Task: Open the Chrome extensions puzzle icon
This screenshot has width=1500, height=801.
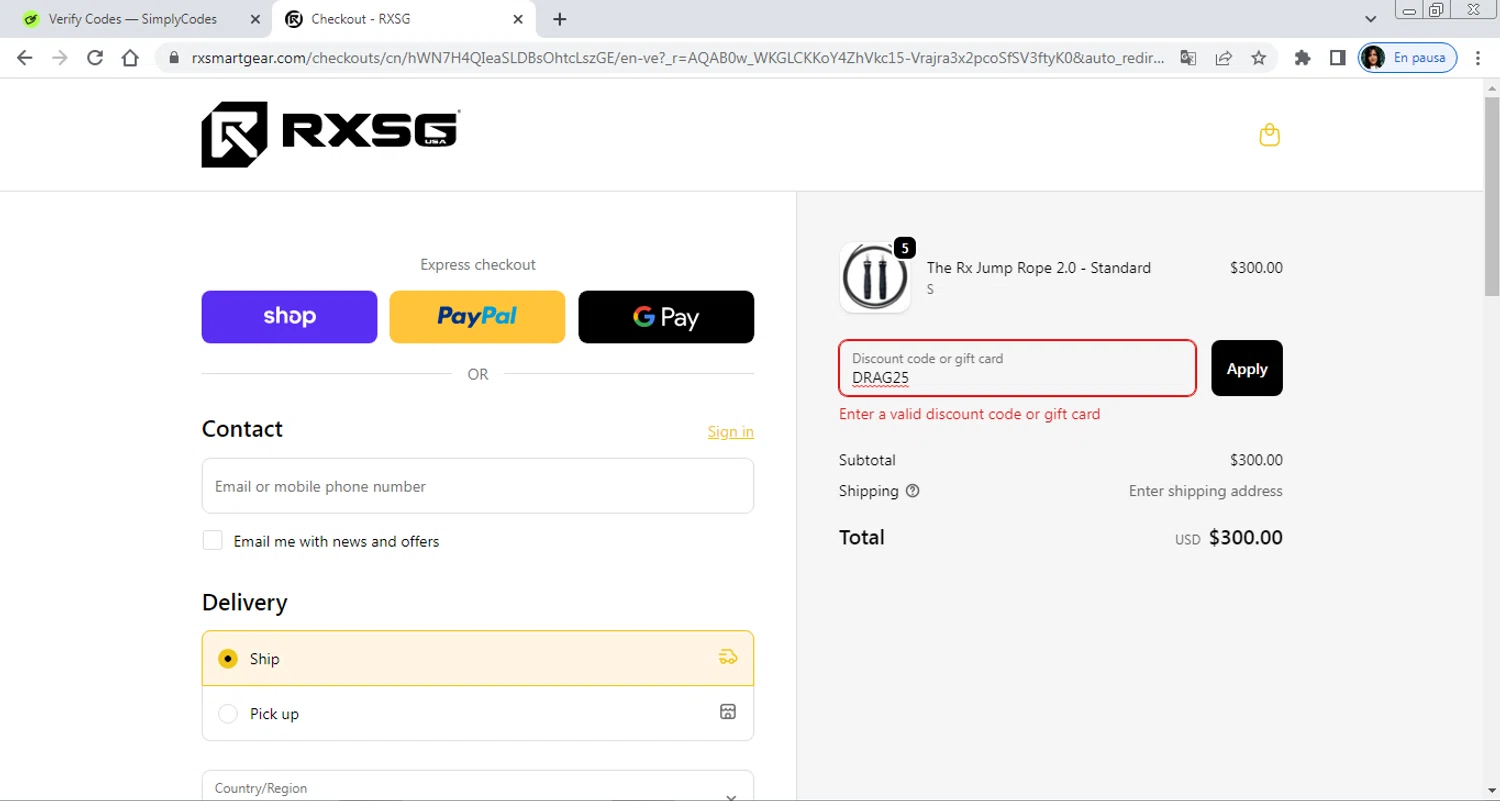Action: point(1302,58)
